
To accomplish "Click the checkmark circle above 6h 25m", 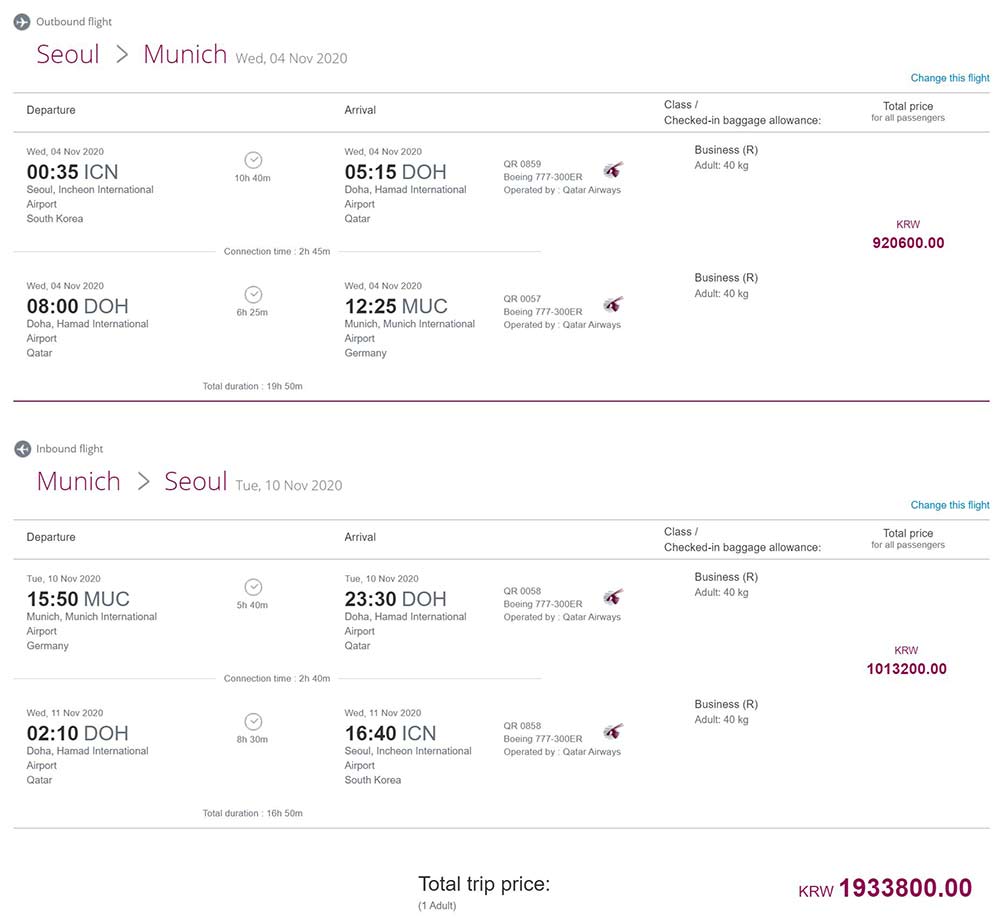I will click(x=253, y=295).
